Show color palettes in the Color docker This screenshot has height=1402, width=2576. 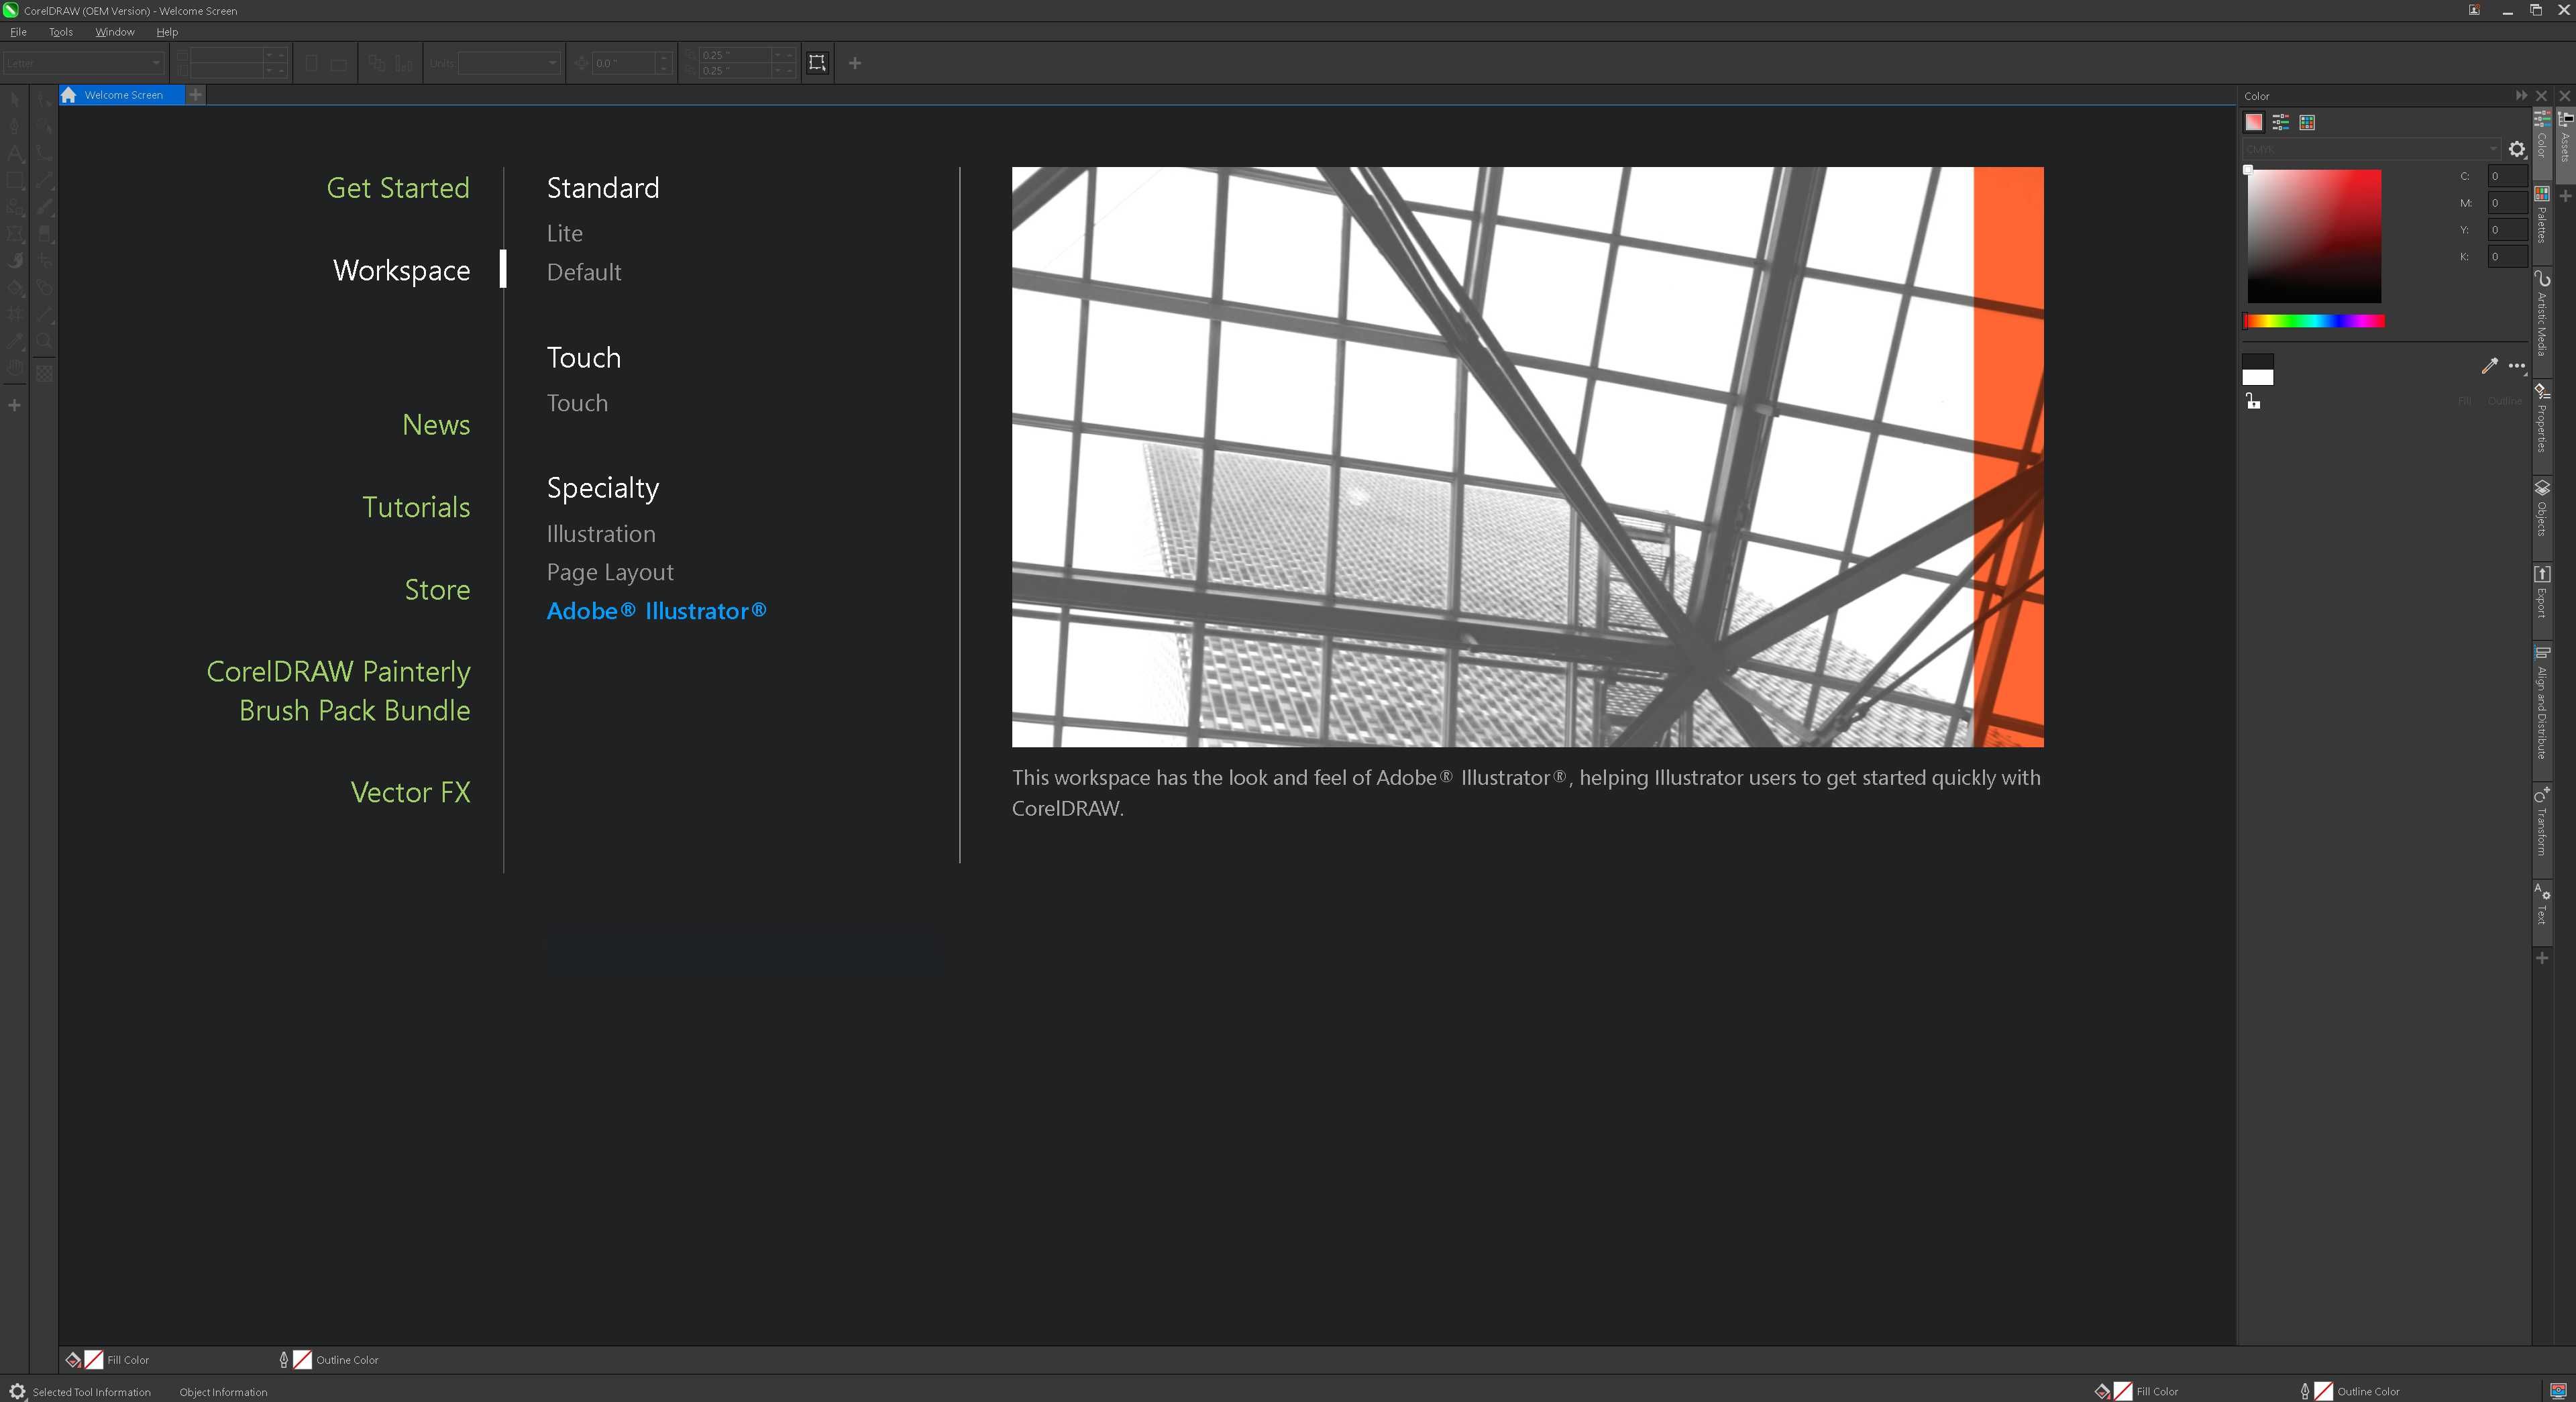click(2307, 122)
